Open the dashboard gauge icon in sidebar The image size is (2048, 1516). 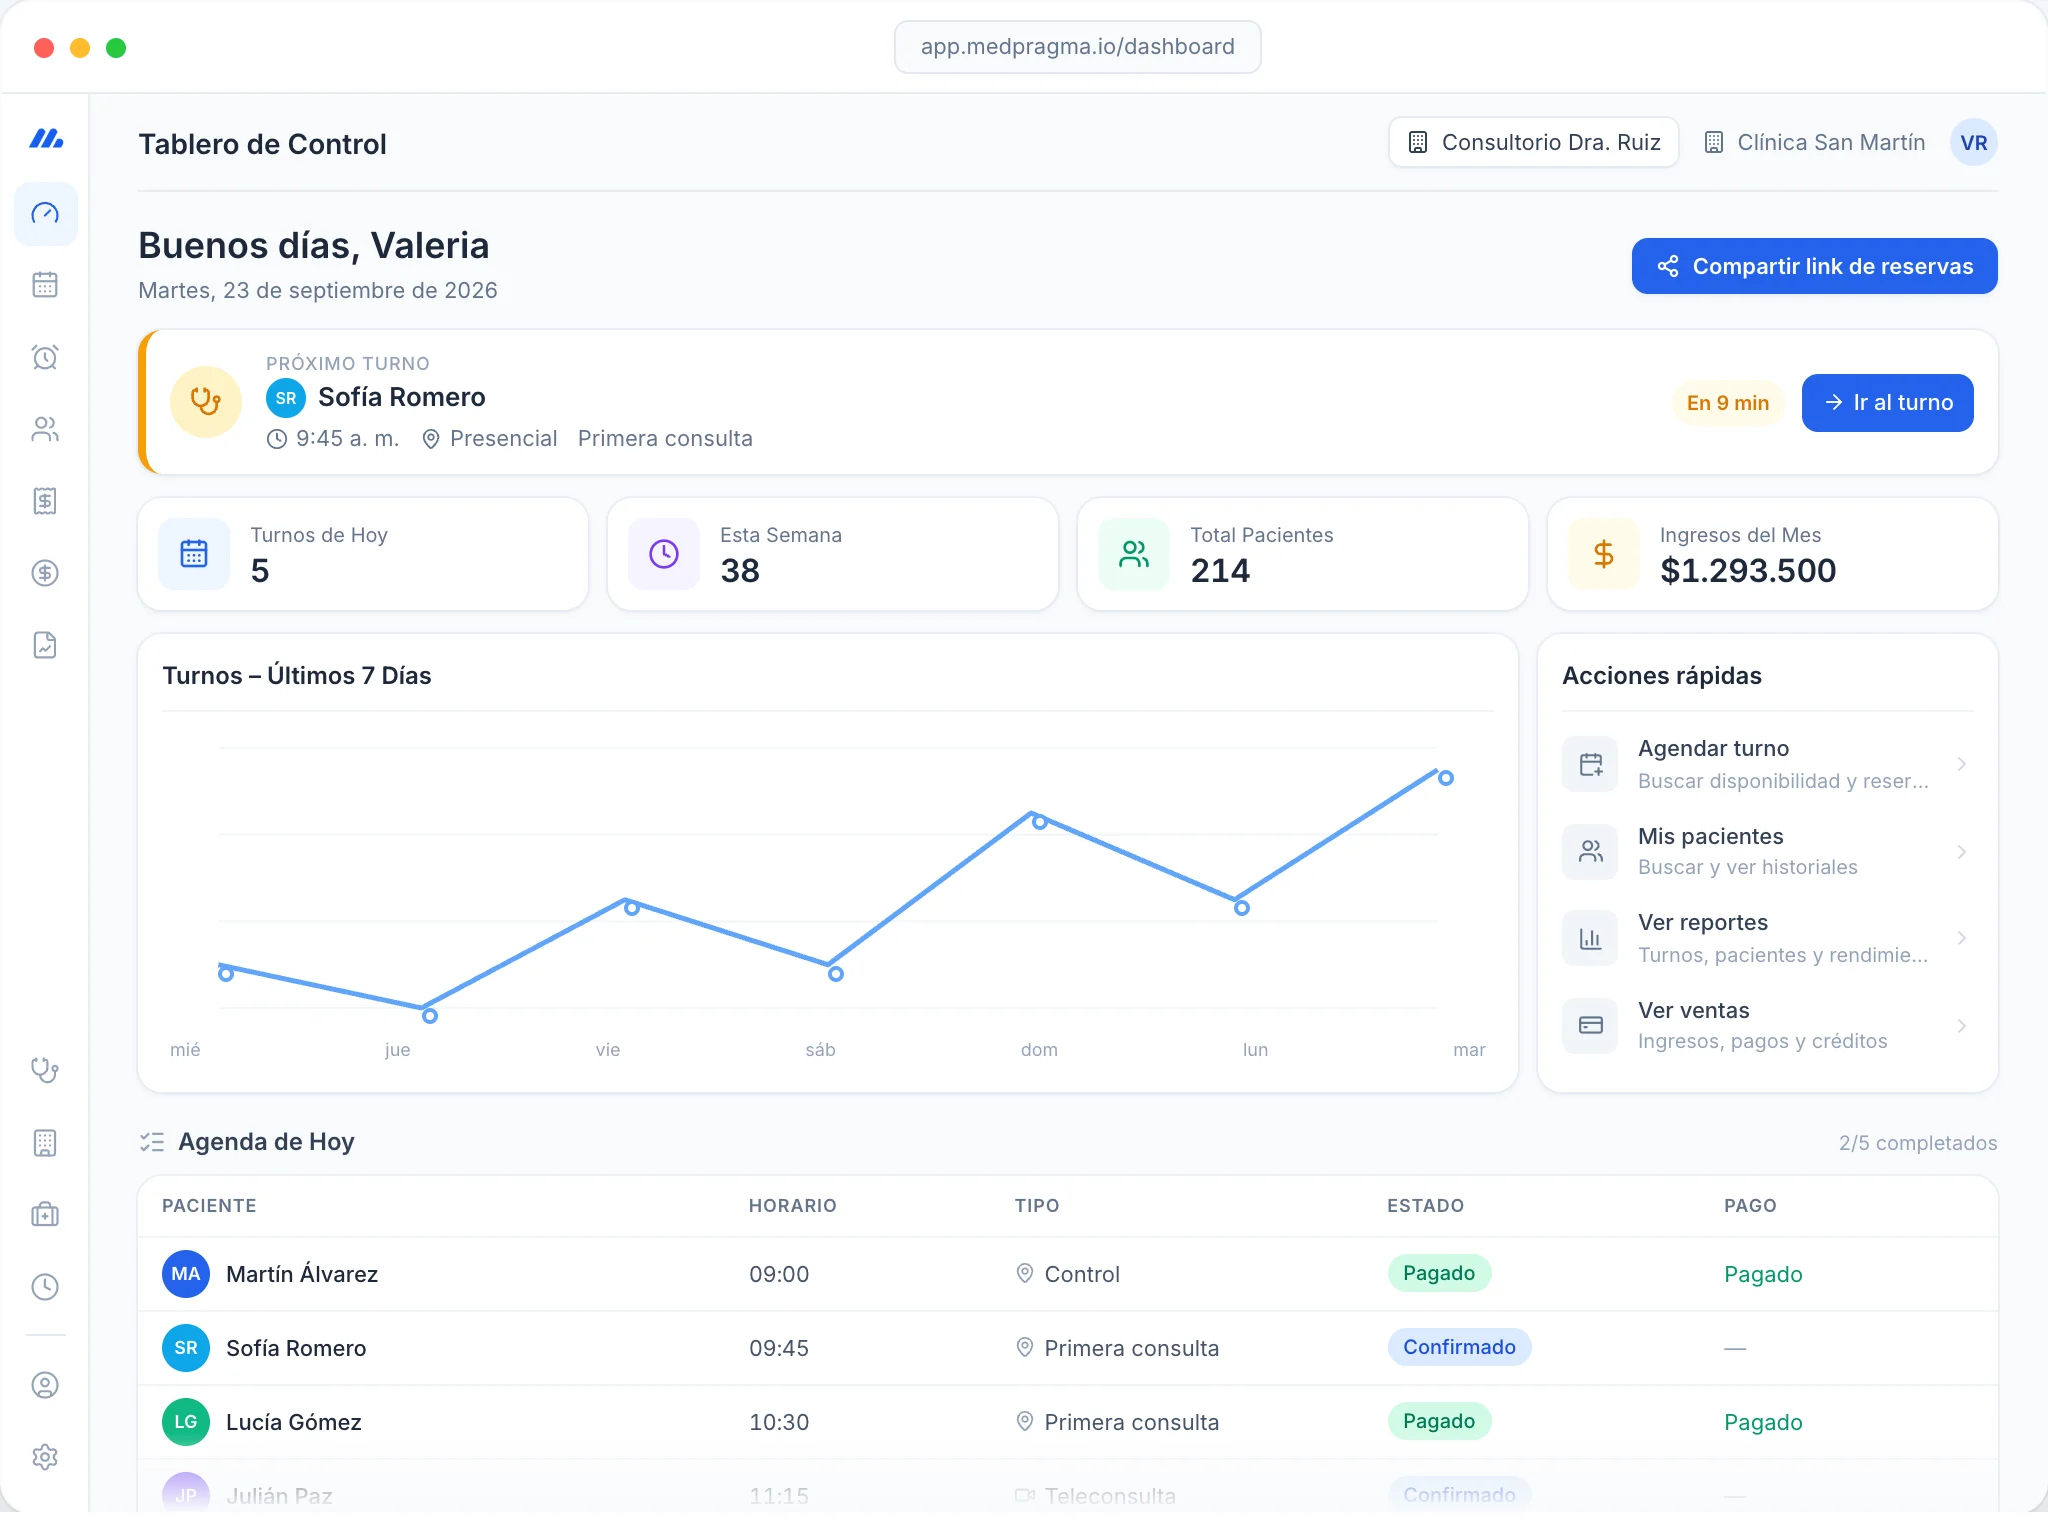(45, 213)
